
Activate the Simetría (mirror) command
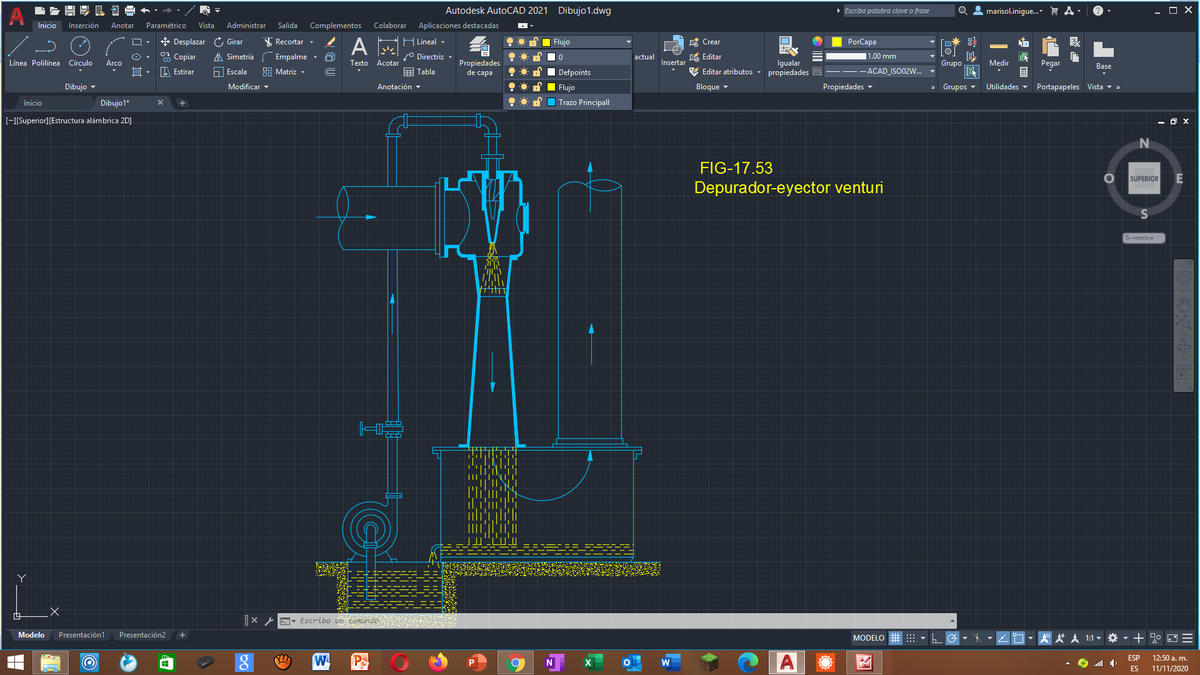233,57
